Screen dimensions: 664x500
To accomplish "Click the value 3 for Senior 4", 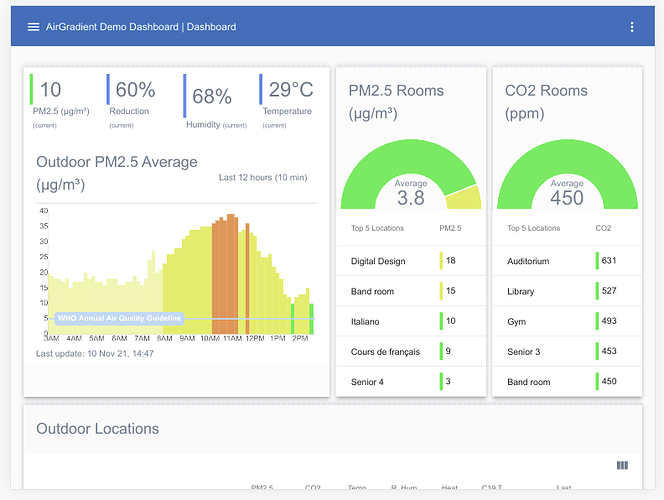I will click(x=448, y=381).
